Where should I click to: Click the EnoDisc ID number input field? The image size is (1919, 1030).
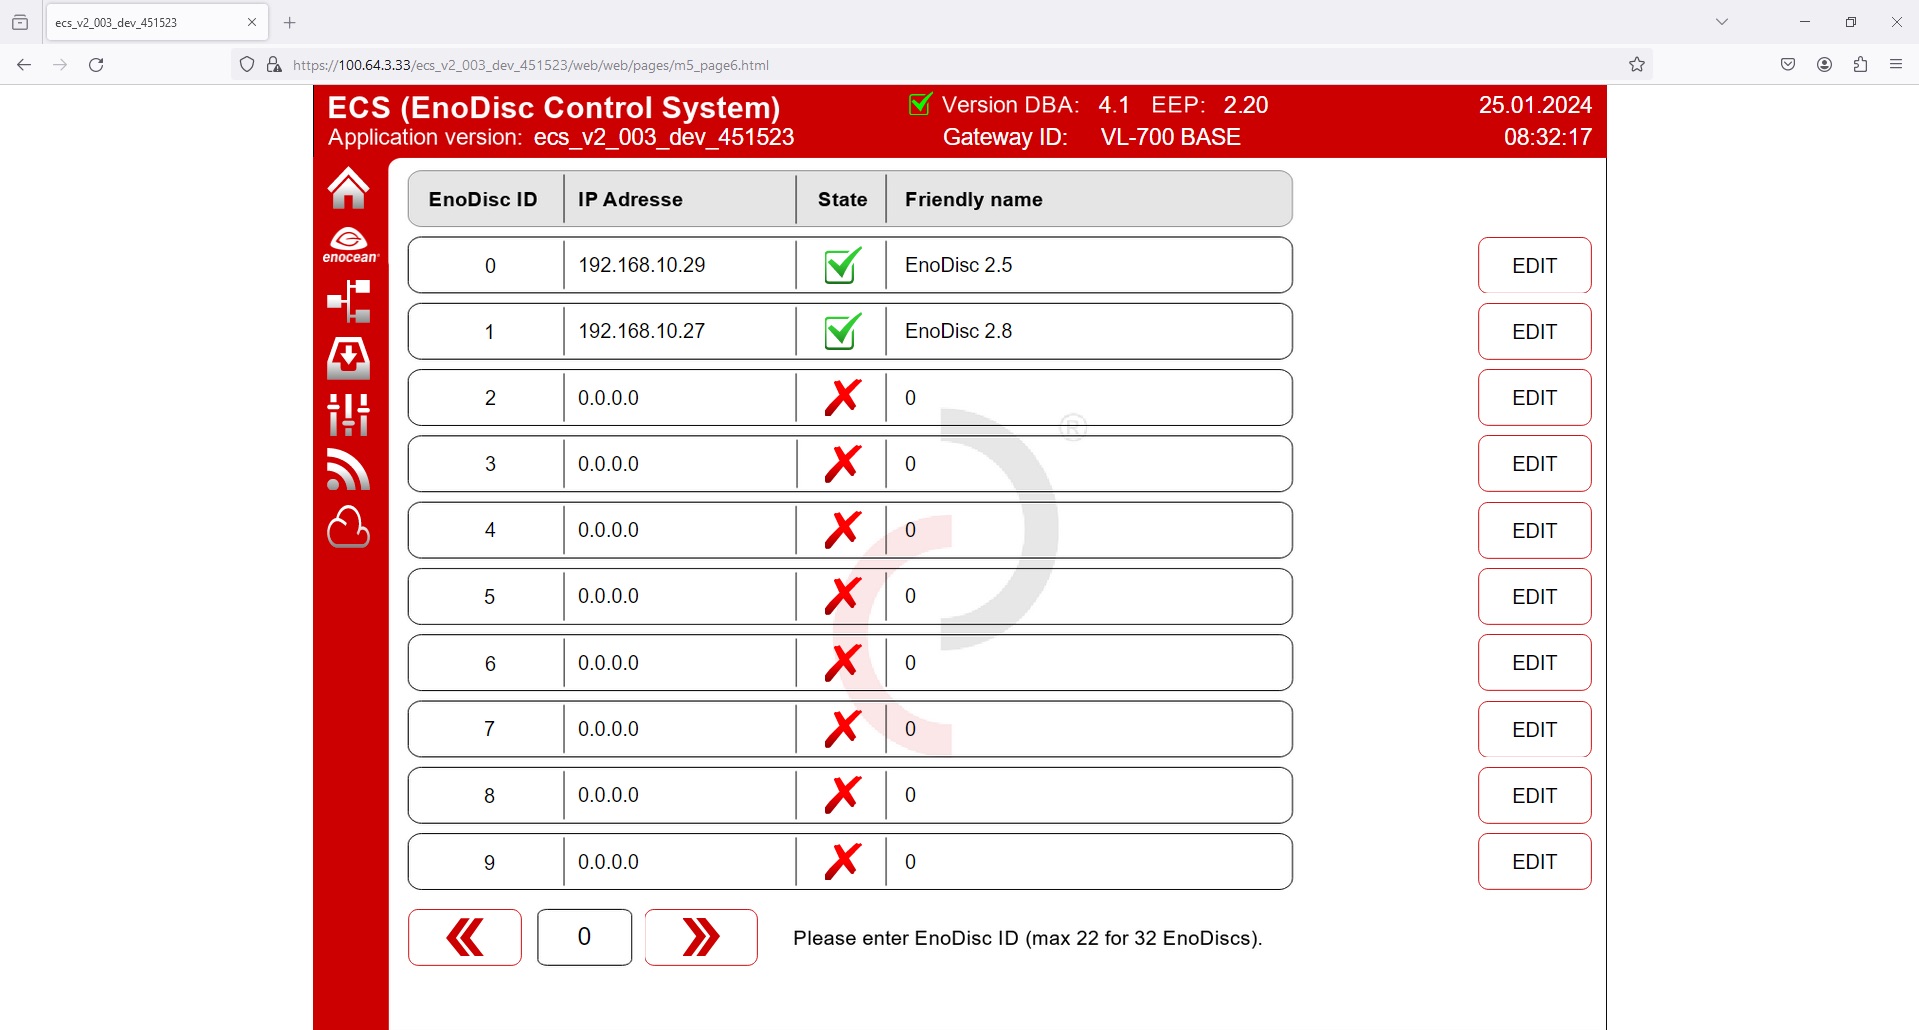[584, 937]
